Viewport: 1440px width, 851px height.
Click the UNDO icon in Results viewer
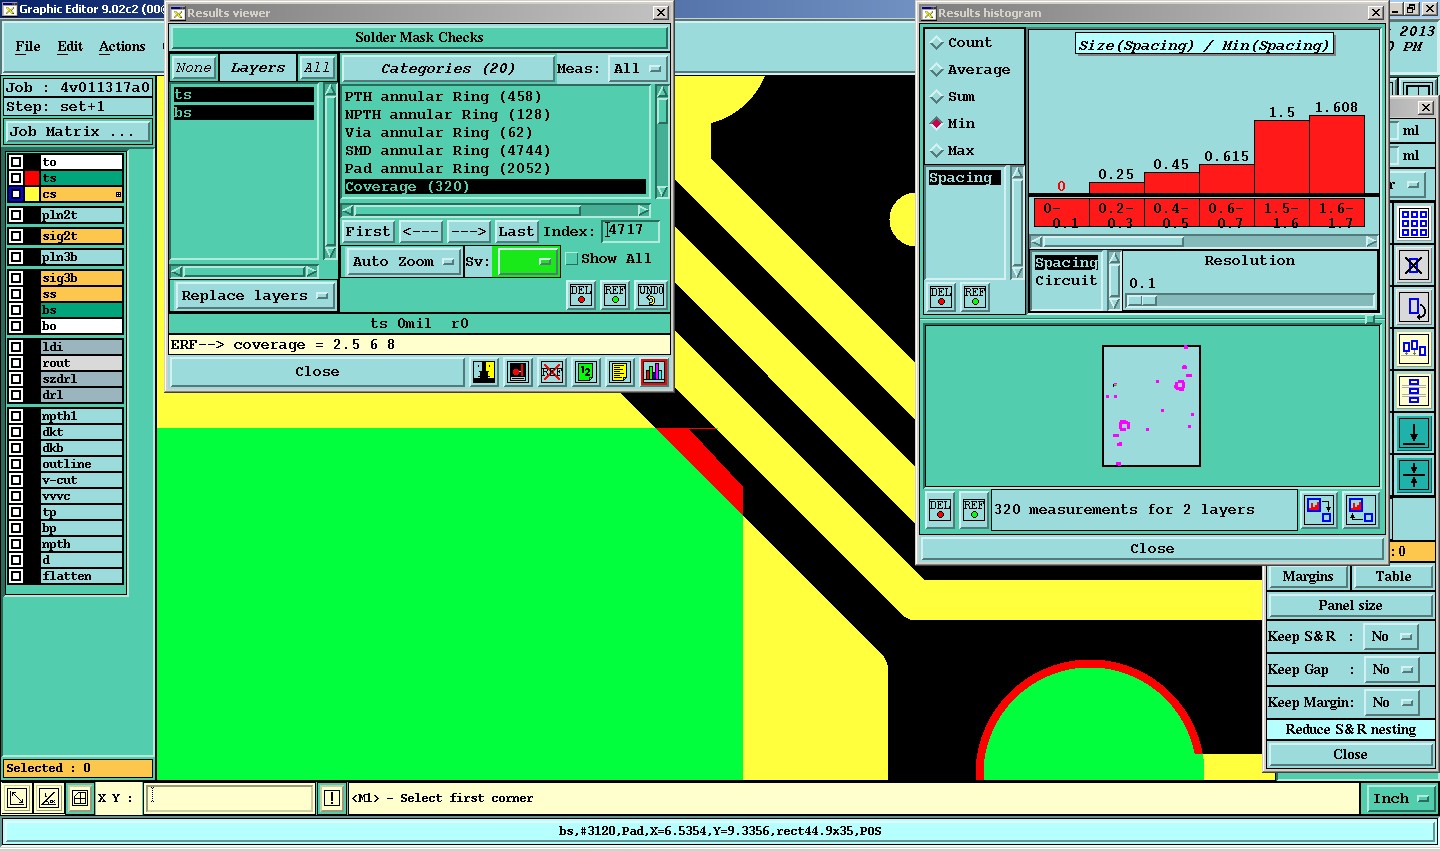[x=651, y=295]
